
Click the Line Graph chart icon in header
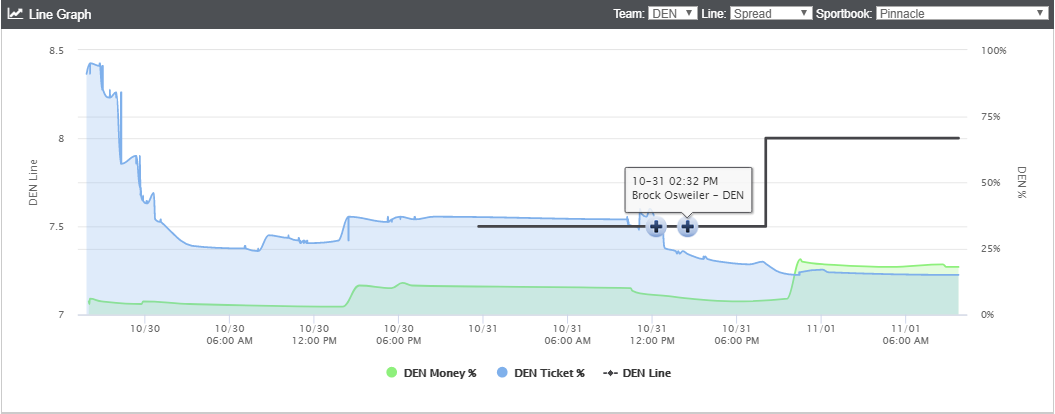tap(15, 13)
